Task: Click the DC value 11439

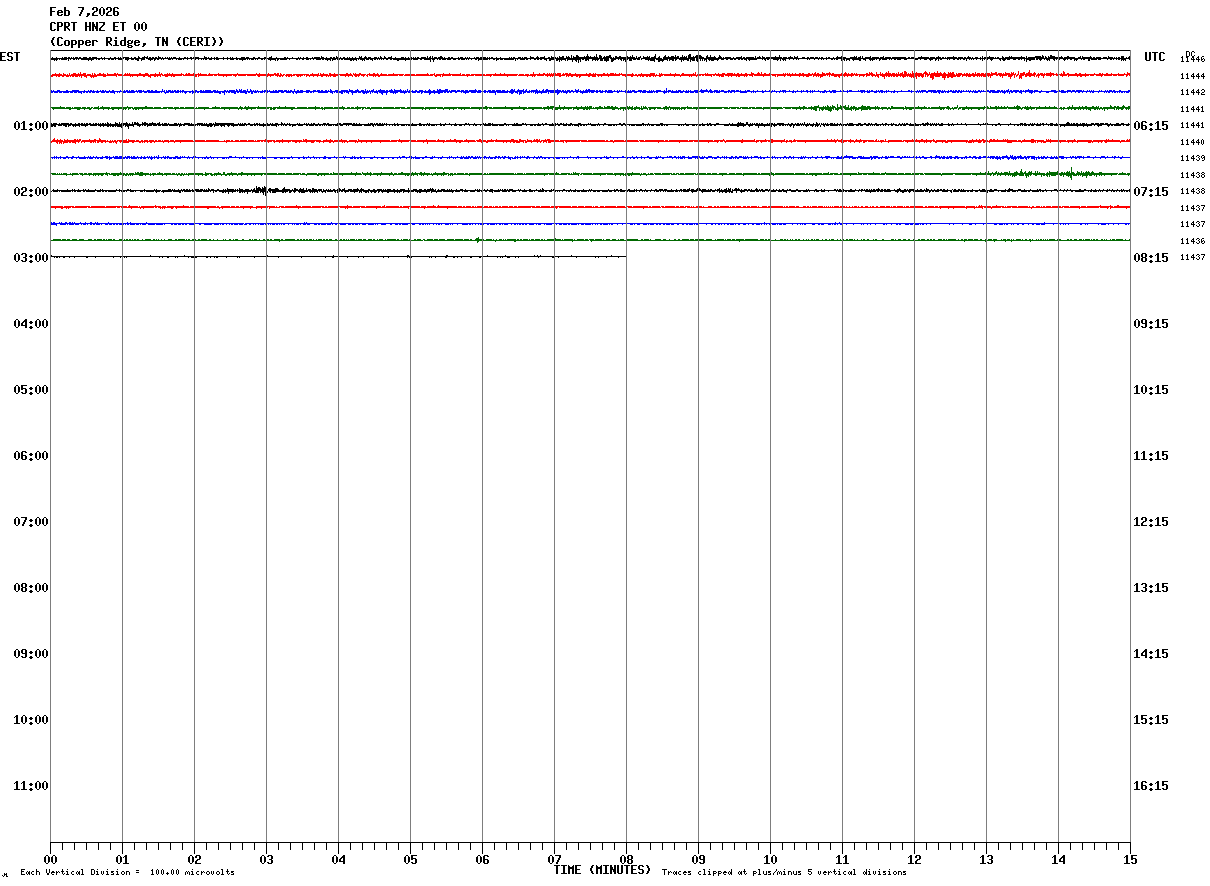Action: point(1192,158)
